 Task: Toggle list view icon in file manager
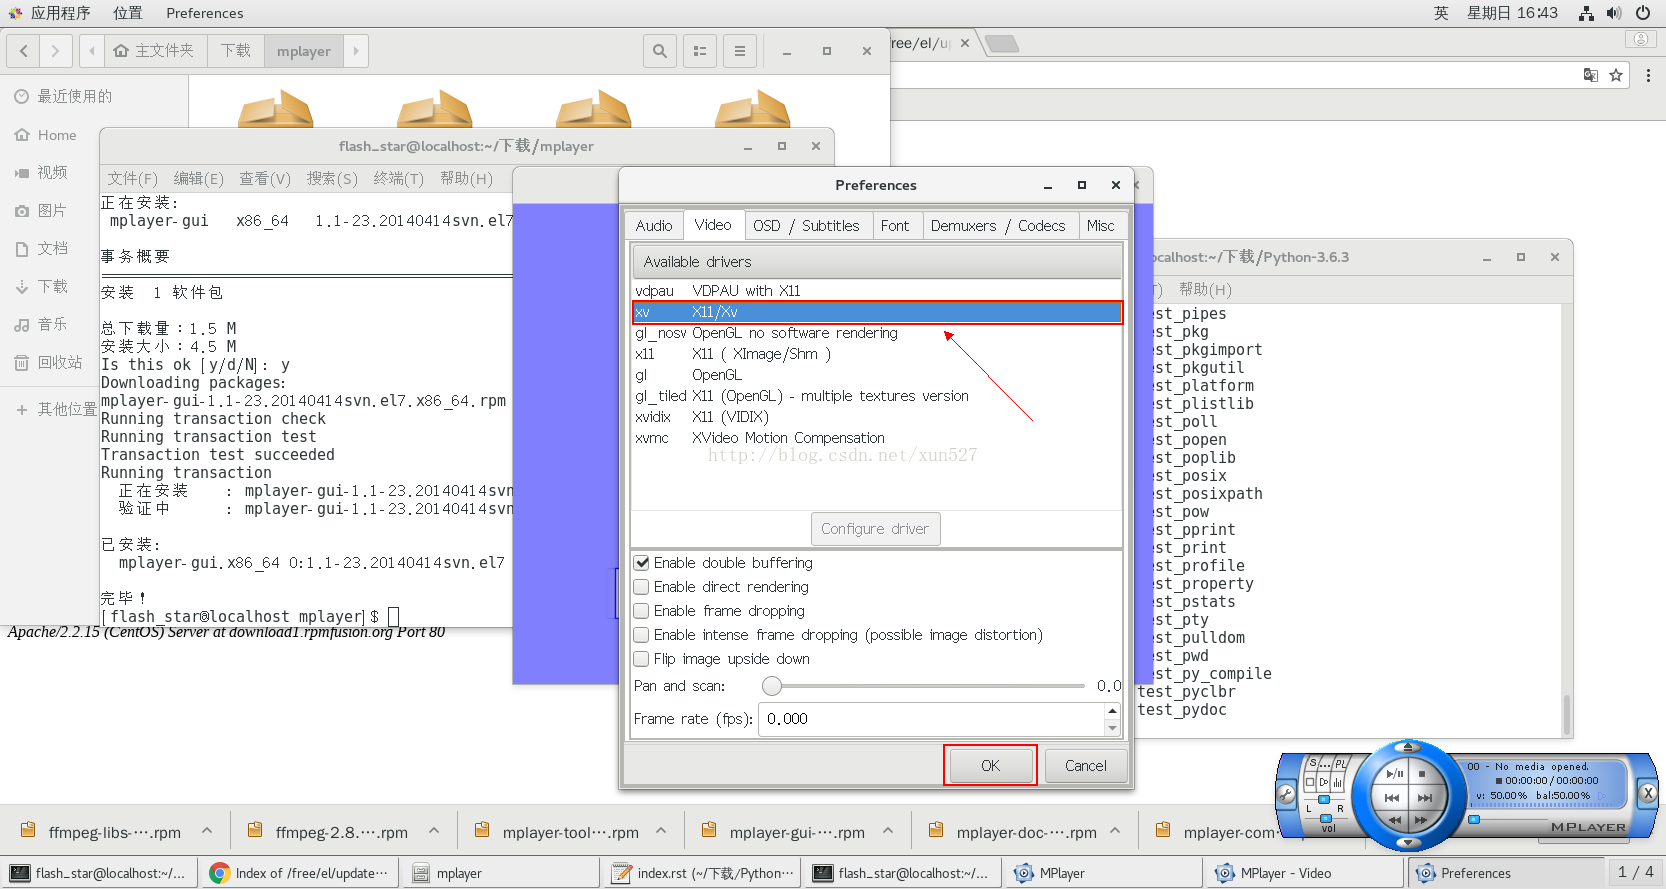700,51
